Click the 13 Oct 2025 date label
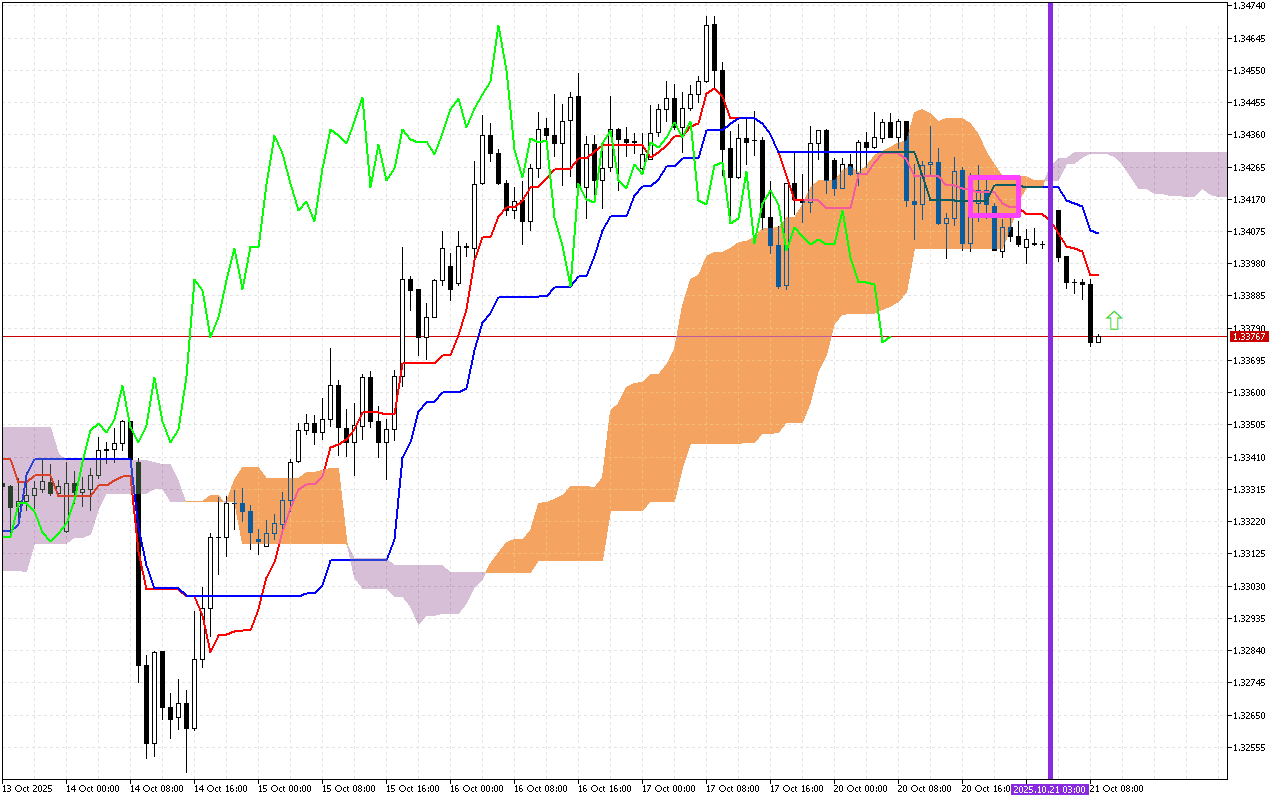 28,790
